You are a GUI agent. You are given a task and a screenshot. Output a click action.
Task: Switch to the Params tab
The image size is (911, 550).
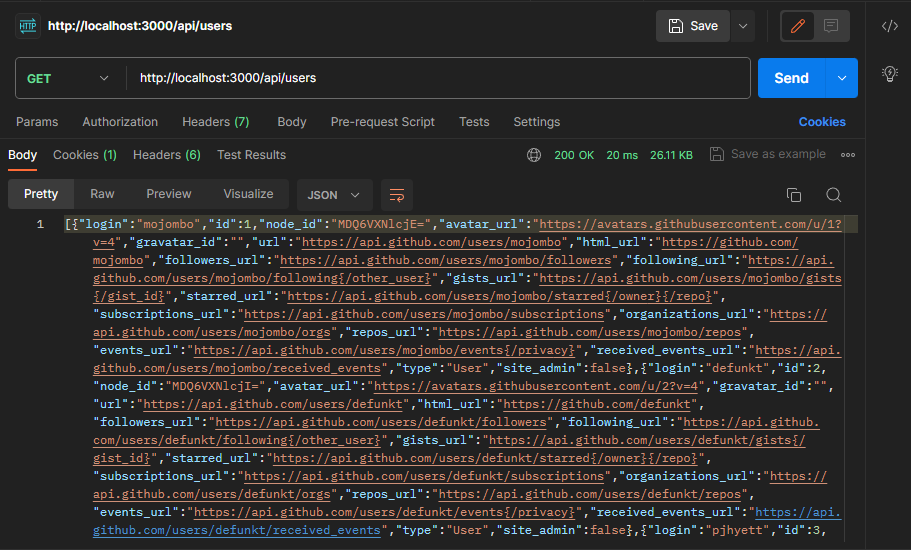pos(37,122)
